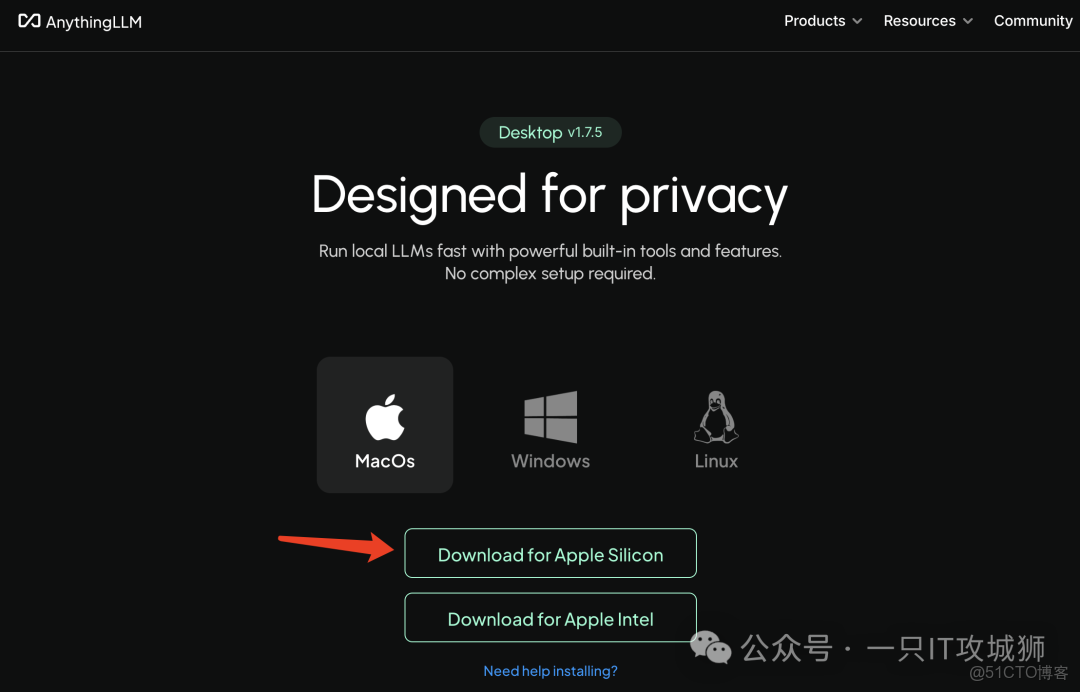This screenshot has height=692, width=1080.
Task: Select the Windows logo icon
Action: click(x=550, y=417)
